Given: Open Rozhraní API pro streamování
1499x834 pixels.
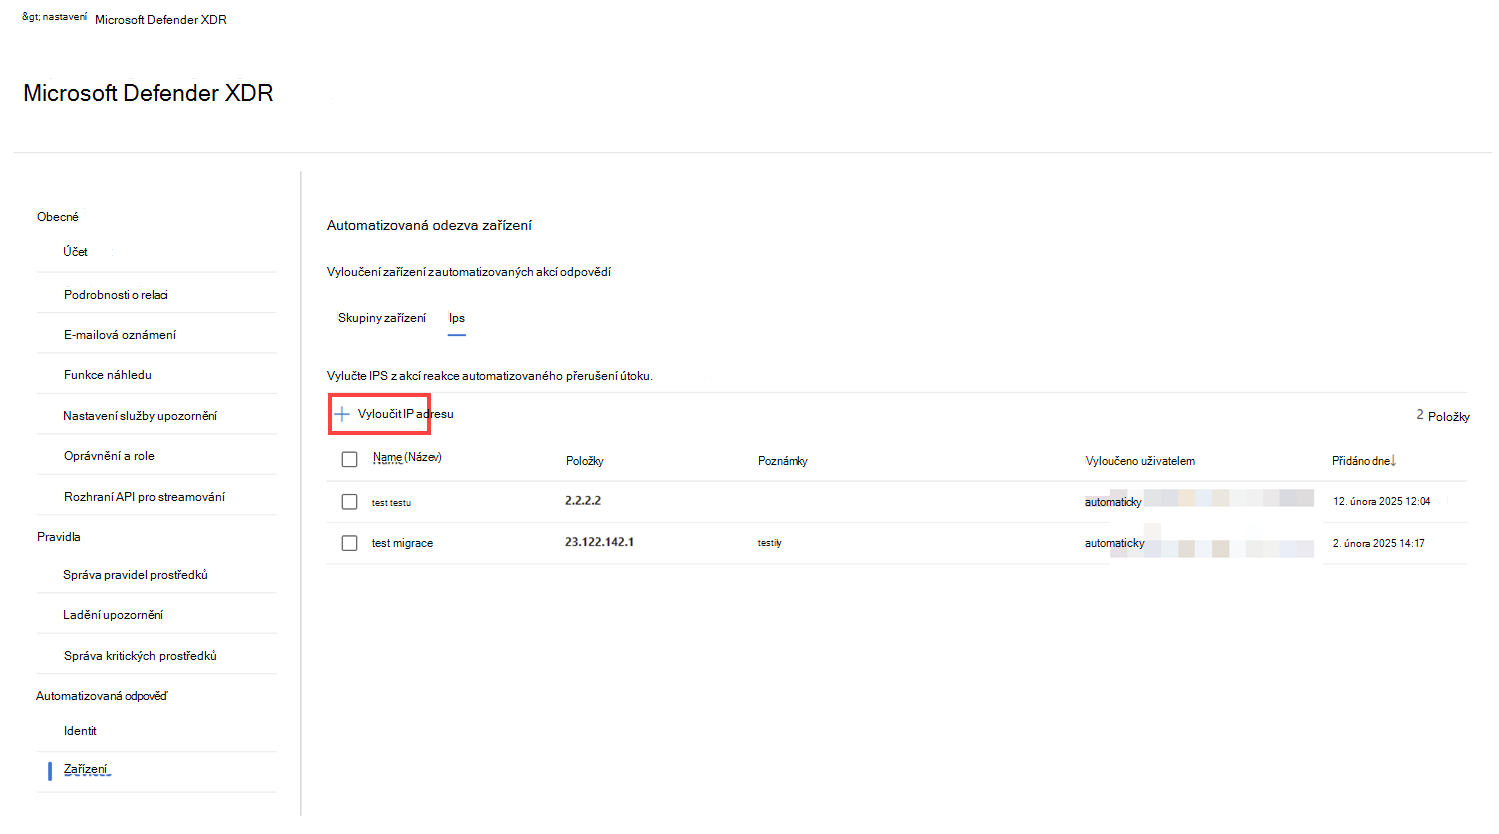Looking at the screenshot, I should pos(144,497).
